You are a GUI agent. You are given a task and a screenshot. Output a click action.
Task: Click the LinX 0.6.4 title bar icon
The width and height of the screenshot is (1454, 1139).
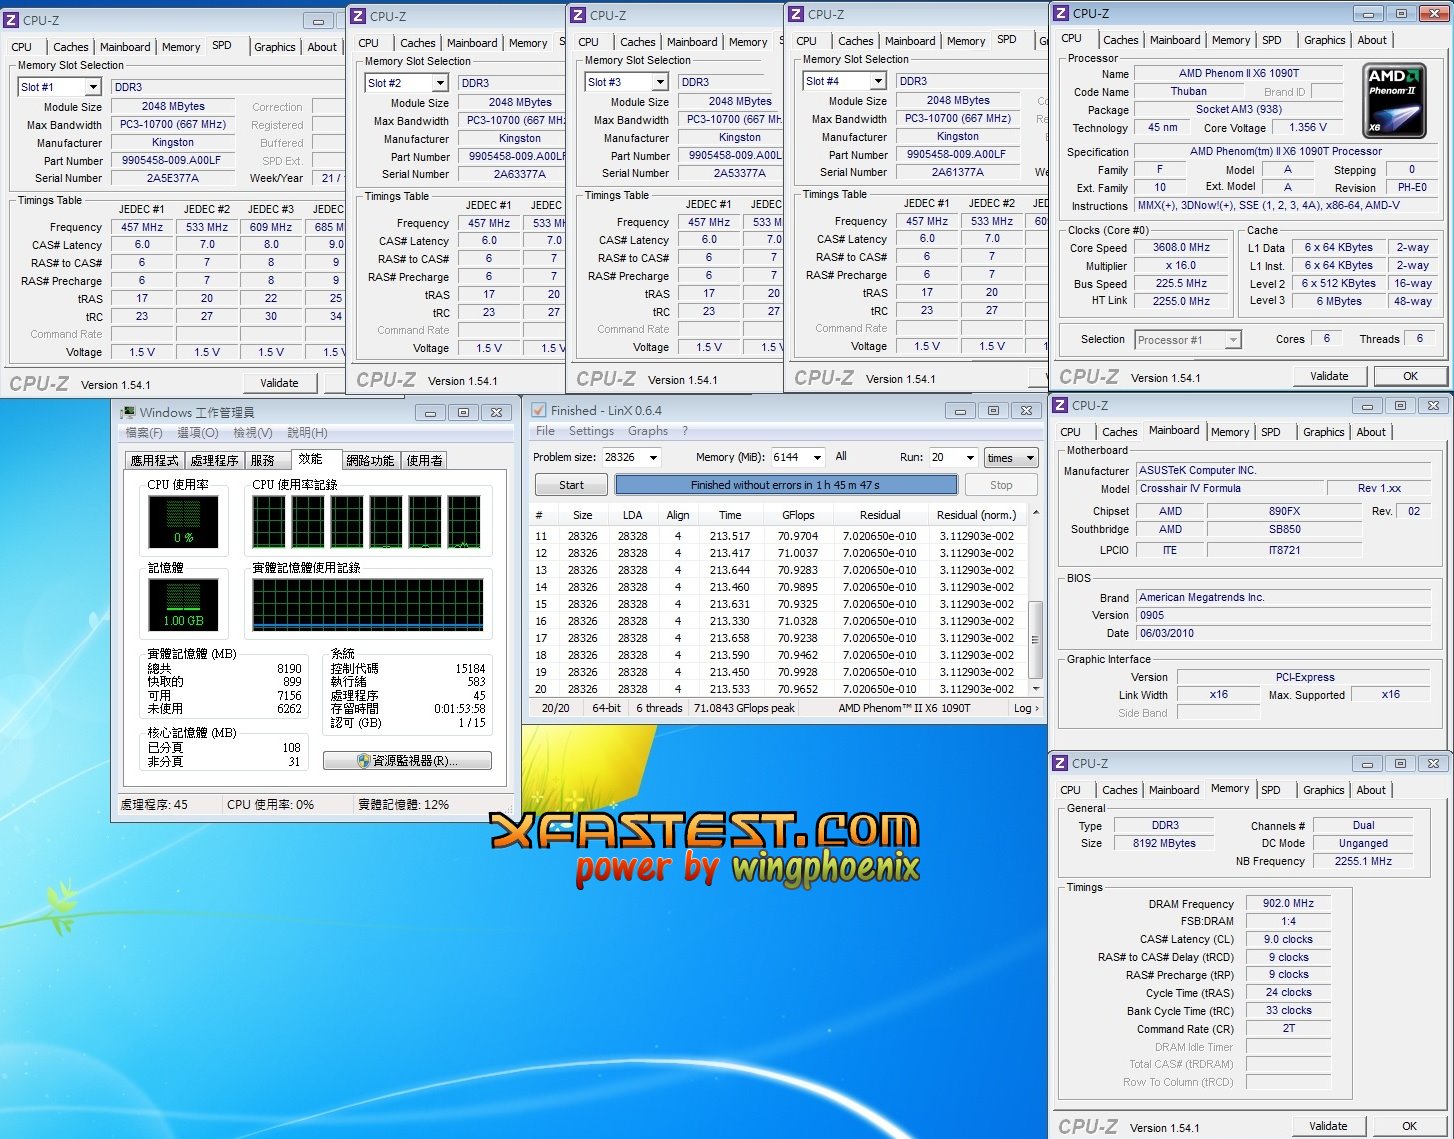[x=538, y=410]
